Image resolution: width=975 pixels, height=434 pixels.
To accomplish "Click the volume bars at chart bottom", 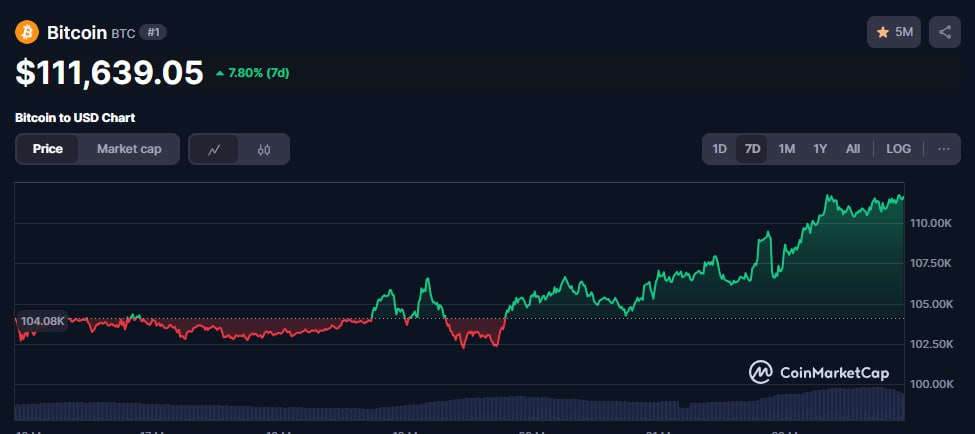I will (x=460, y=405).
